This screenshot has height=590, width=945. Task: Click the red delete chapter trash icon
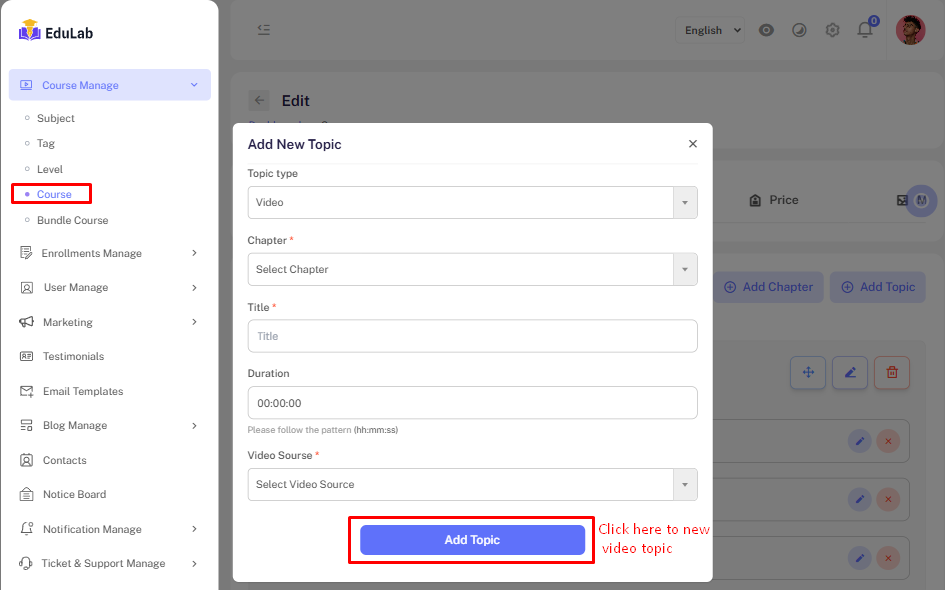pyautogui.click(x=892, y=373)
